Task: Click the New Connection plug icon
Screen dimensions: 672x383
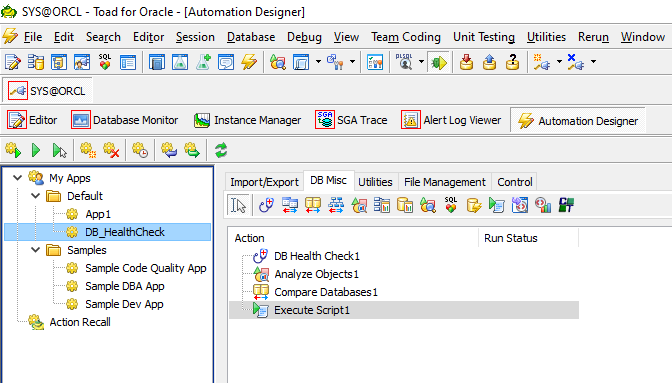Action: (542, 62)
